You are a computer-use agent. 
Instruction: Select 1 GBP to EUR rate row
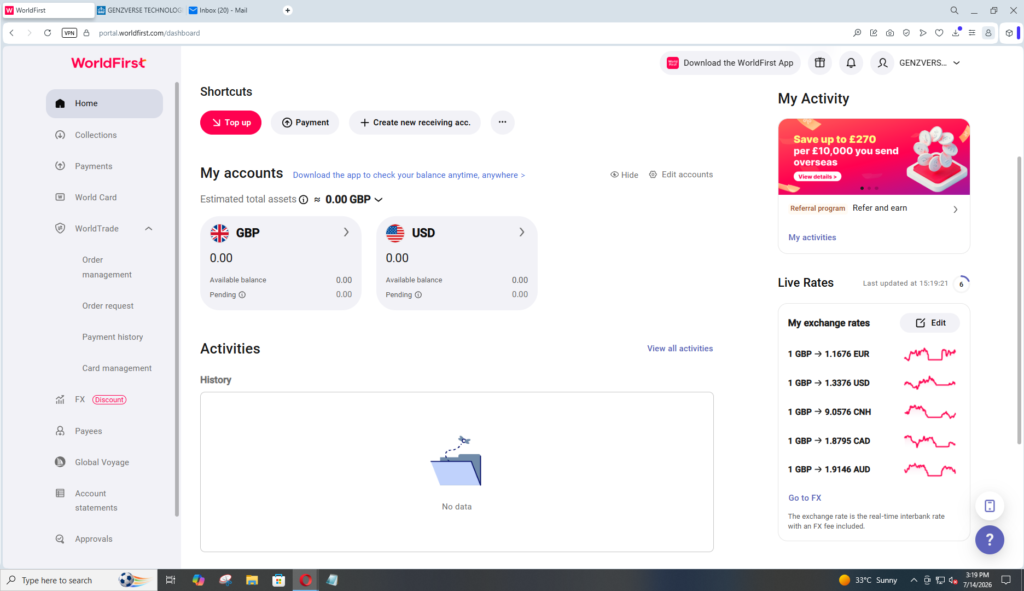(872, 354)
